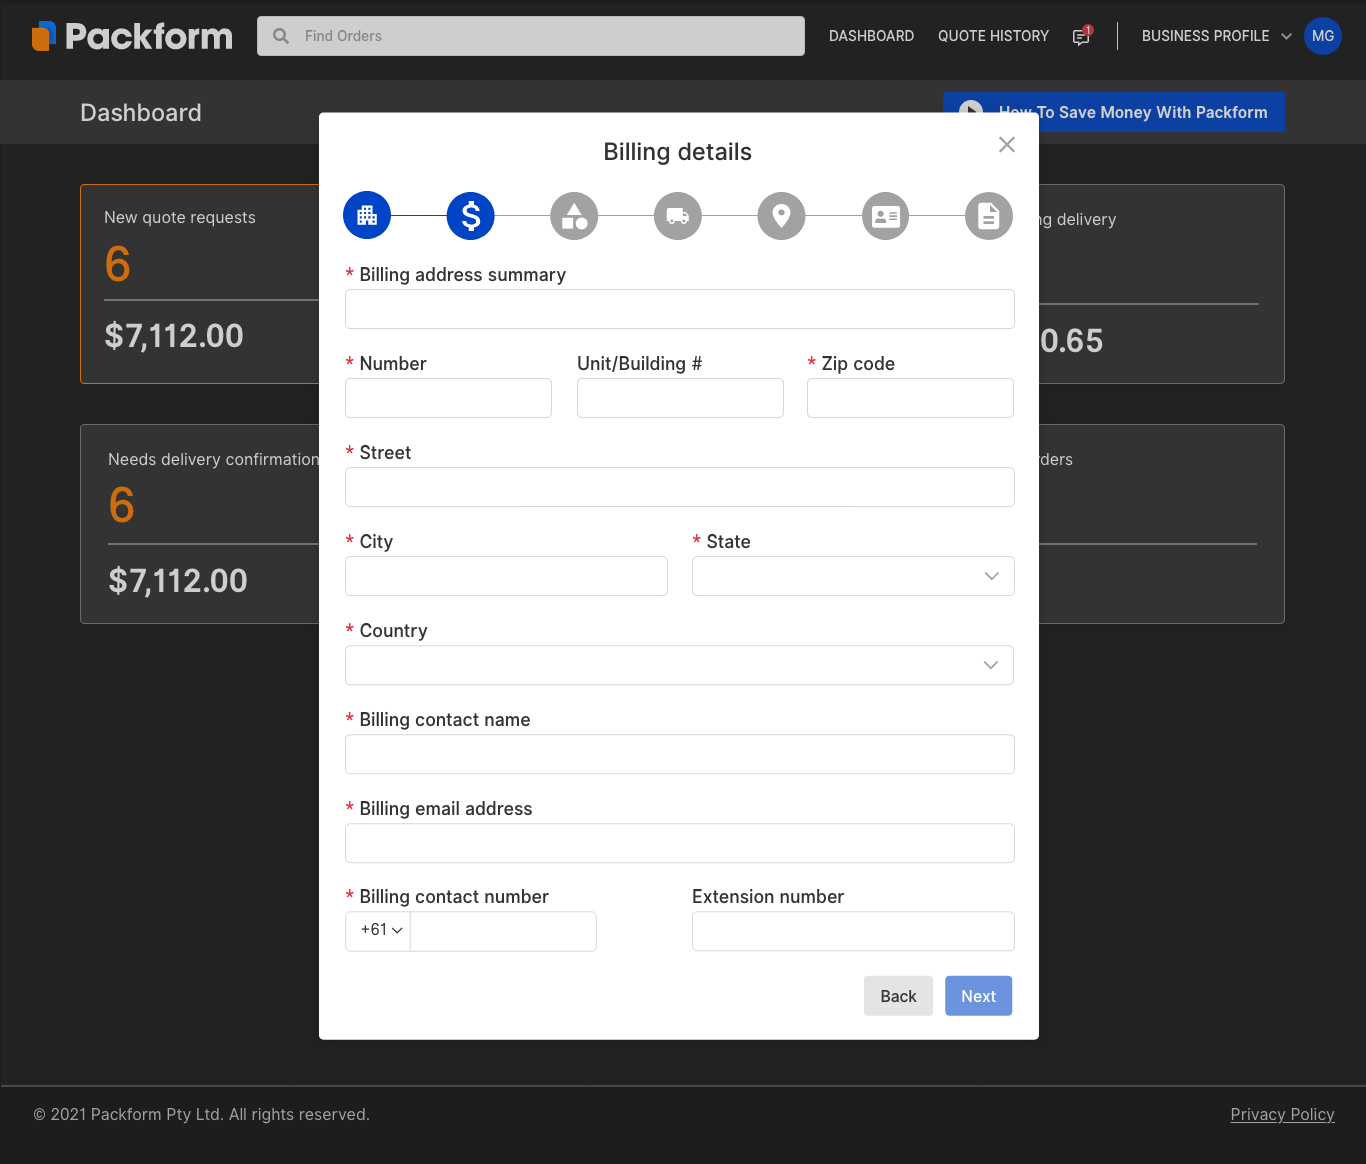Expand the State dropdown
Viewport: 1366px width, 1164px height.
pyautogui.click(x=853, y=576)
